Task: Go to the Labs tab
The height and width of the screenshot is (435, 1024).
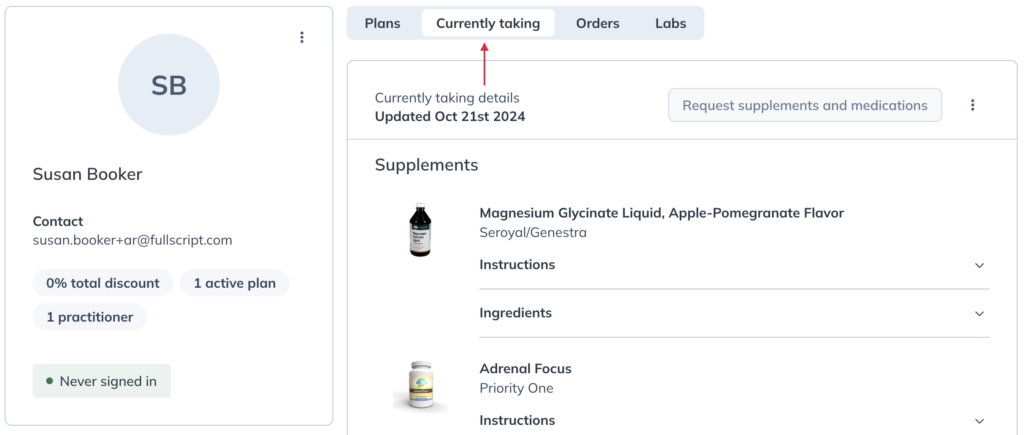Action: click(671, 24)
